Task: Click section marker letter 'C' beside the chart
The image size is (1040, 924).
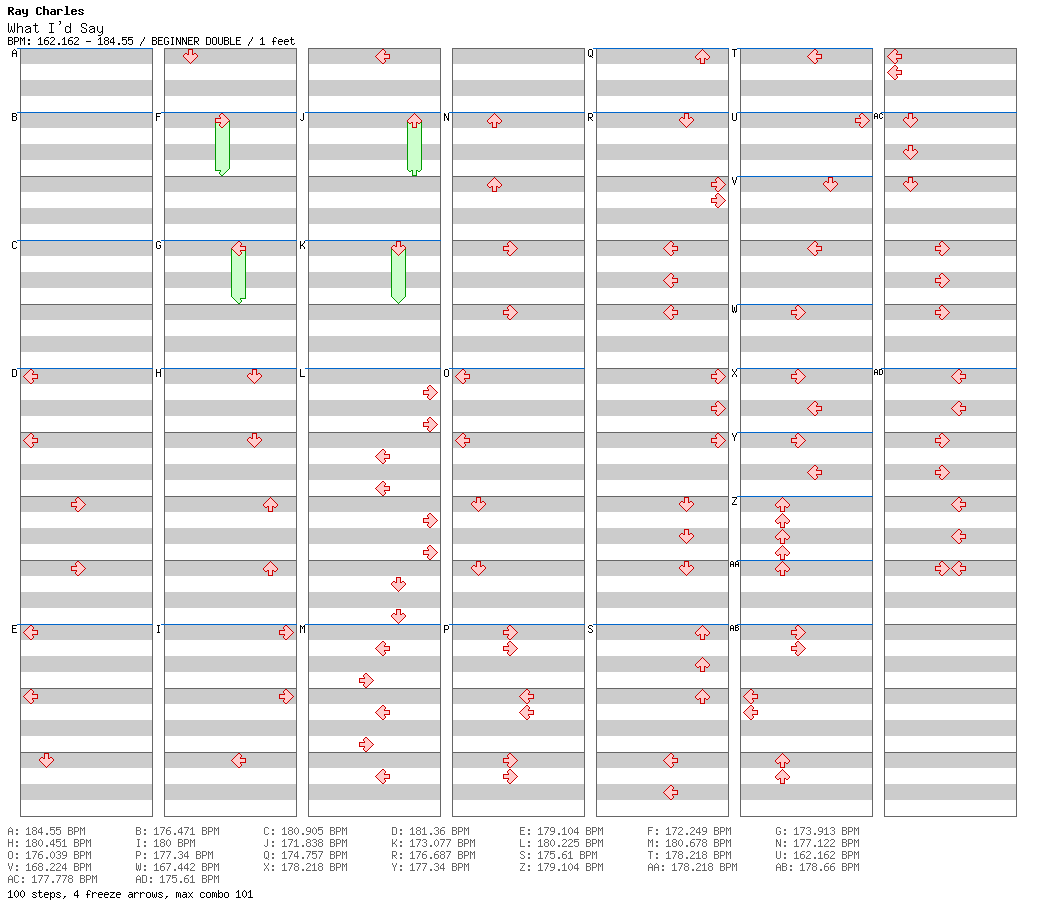Action: click(x=14, y=245)
